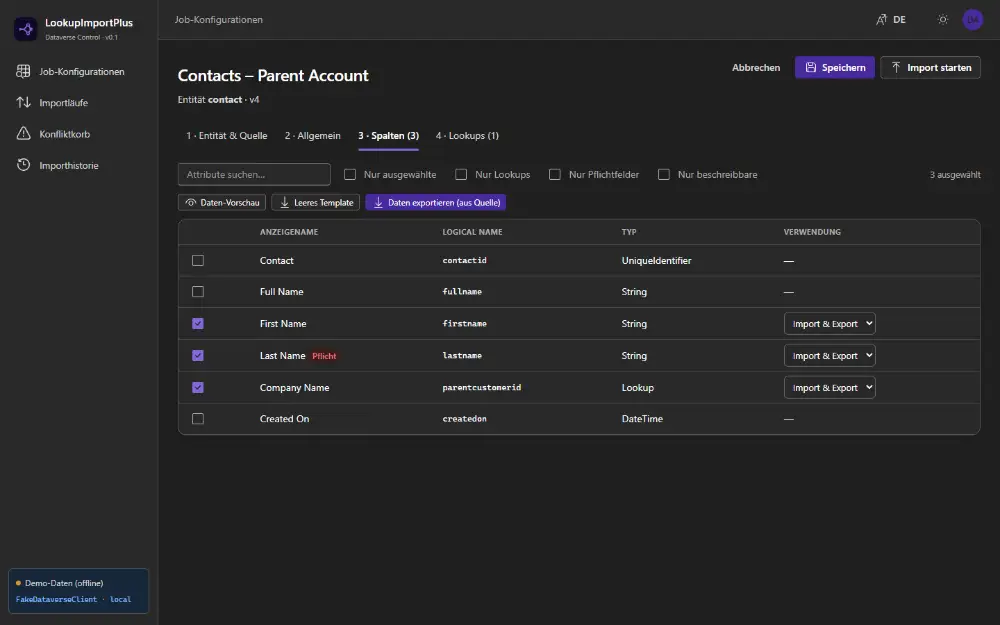1000x625 pixels.
Task: Check the Full Name row checkbox
Action: [198, 291]
